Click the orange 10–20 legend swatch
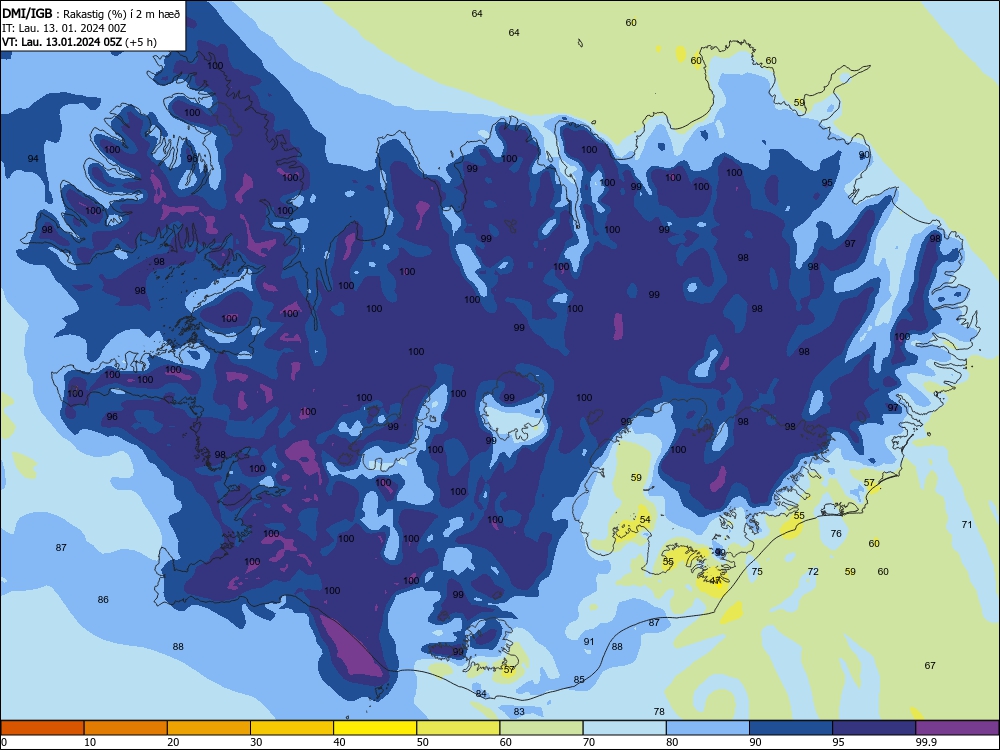 pyautogui.click(x=126, y=728)
